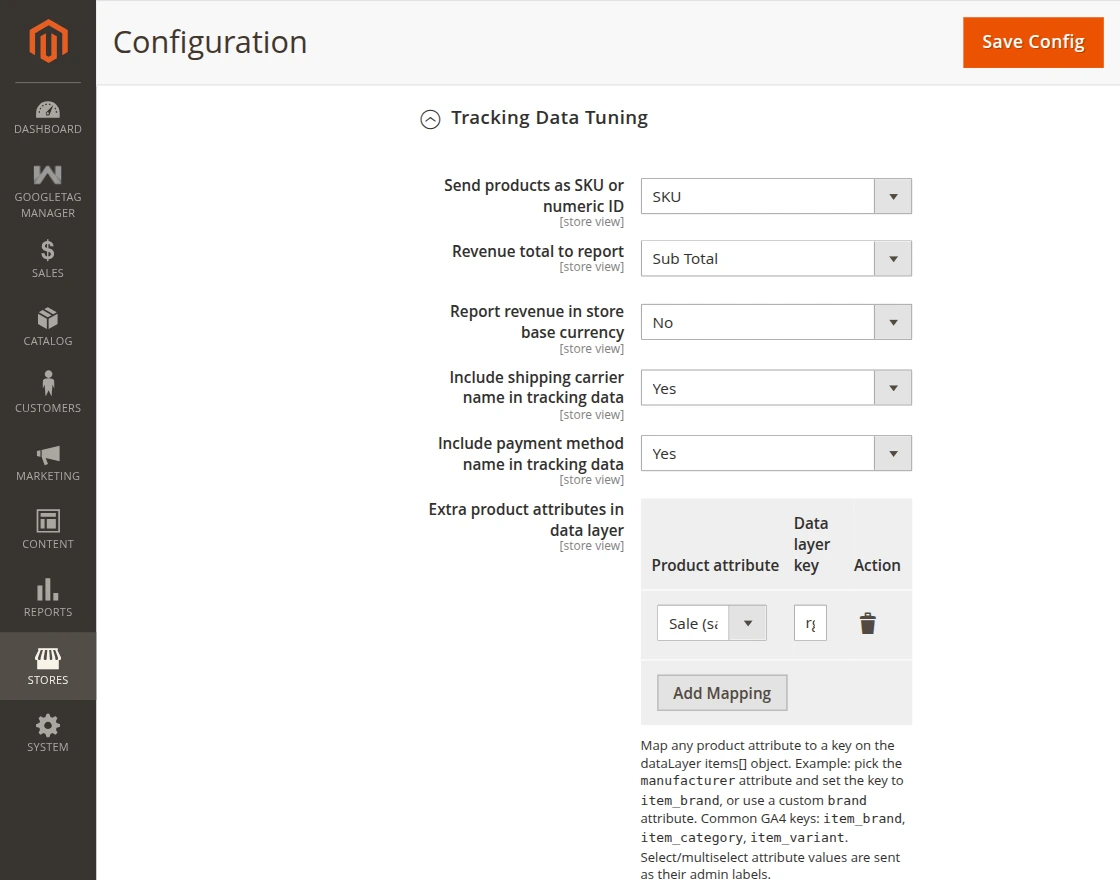The width and height of the screenshot is (1120, 880).
Task: Delete the Sale attribute mapping row
Action: coord(868,623)
